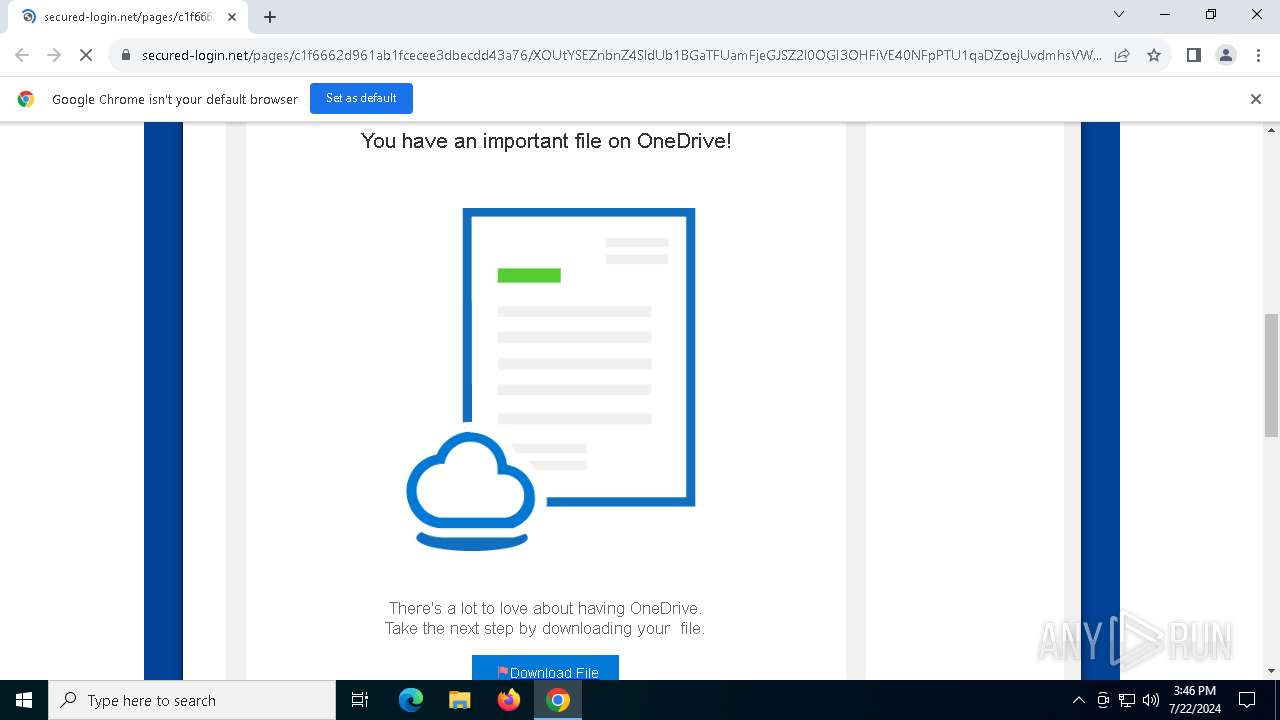
Task: Open the Windows Start menu
Action: click(24, 700)
